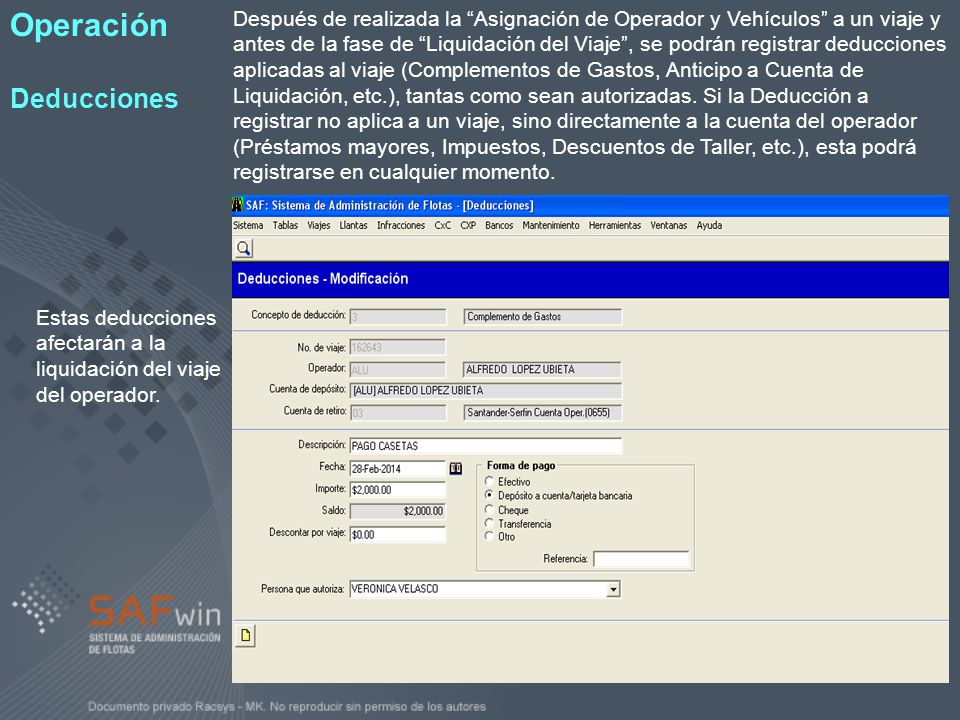The image size is (960, 720).
Task: Open the Ayuda menu
Action: point(709,225)
